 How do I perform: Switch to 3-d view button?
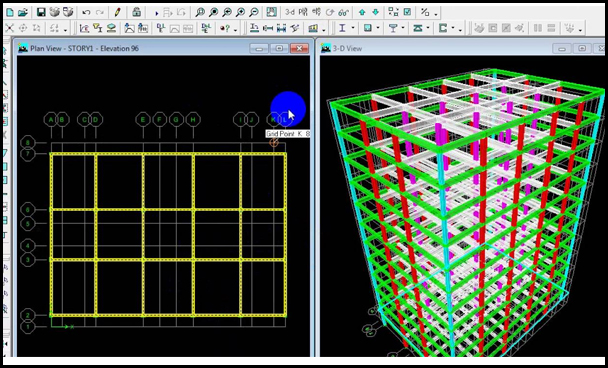coord(290,12)
